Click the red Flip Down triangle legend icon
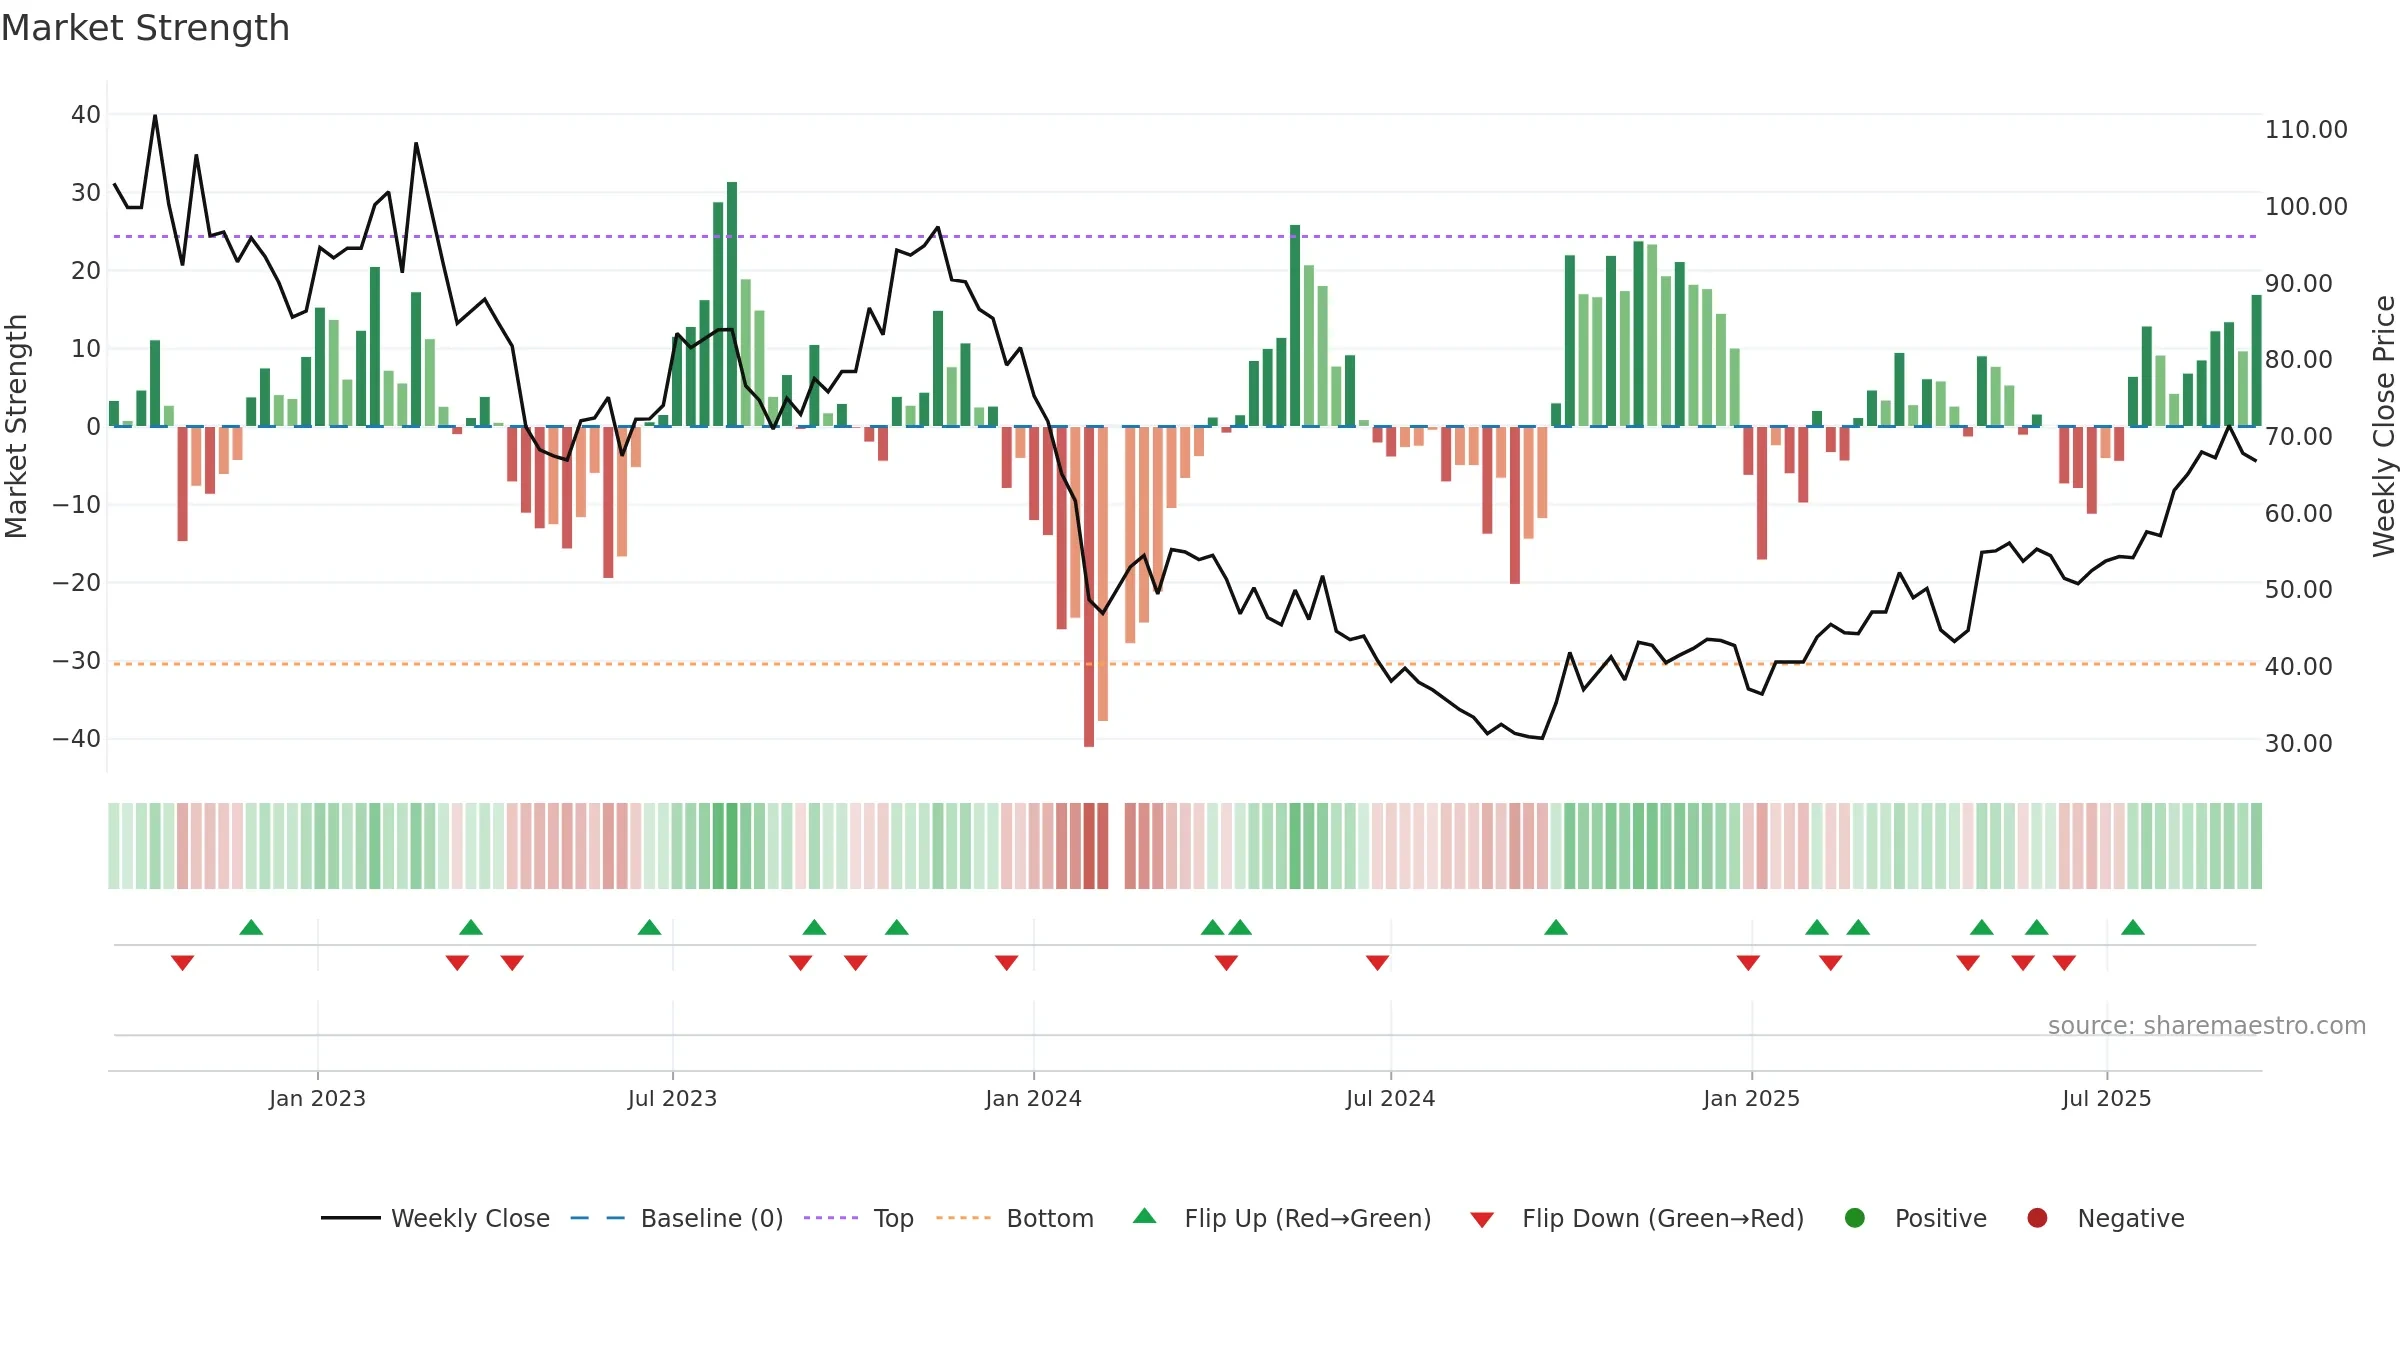Viewport: 2400px width, 1350px height. coord(1482,1220)
